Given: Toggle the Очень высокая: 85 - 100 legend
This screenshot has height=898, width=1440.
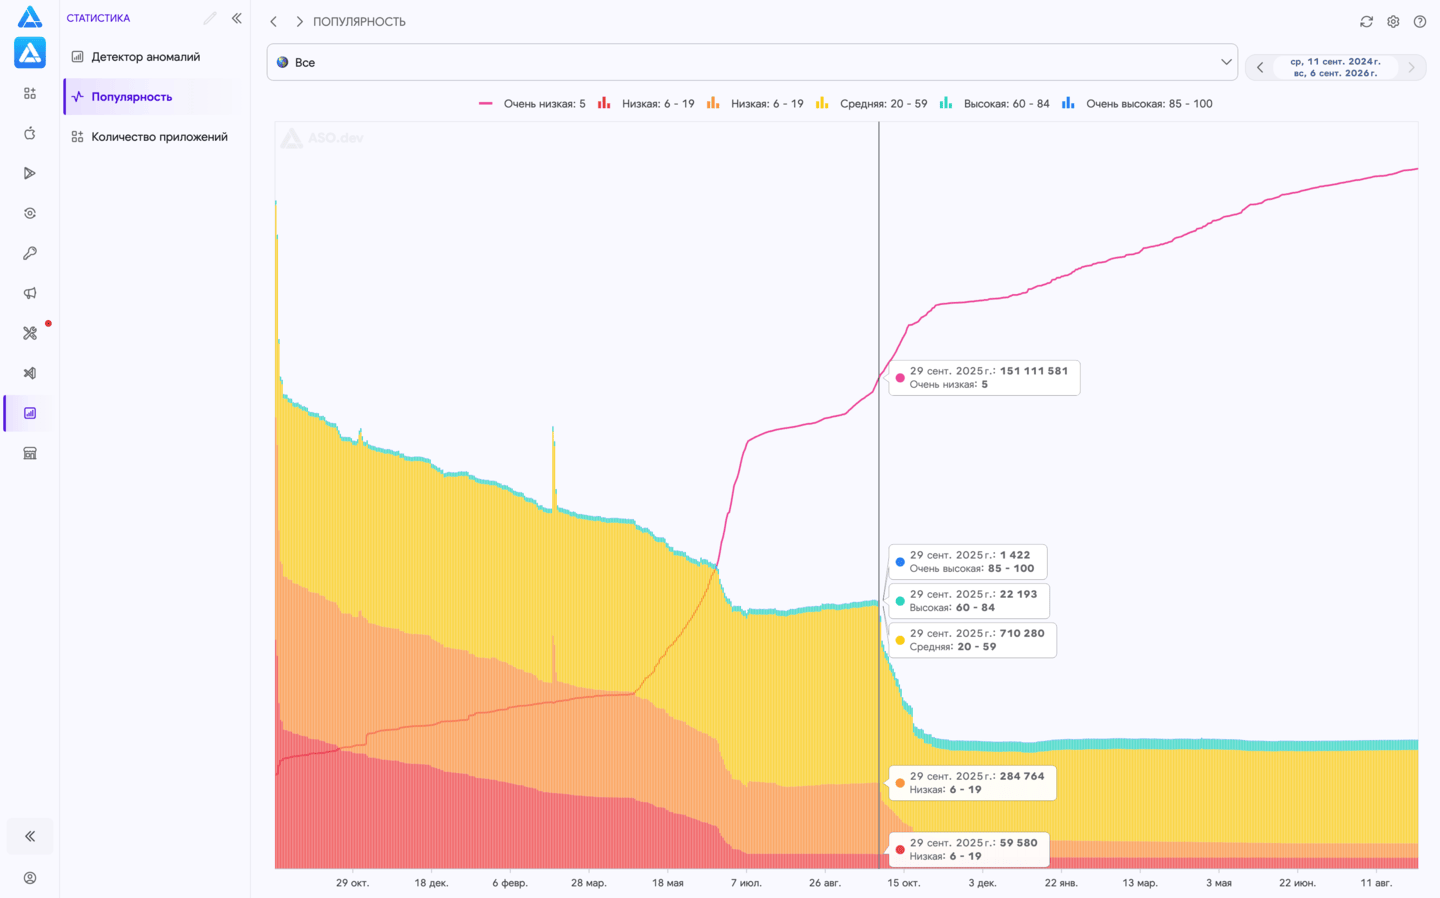Looking at the screenshot, I should [x=1137, y=104].
